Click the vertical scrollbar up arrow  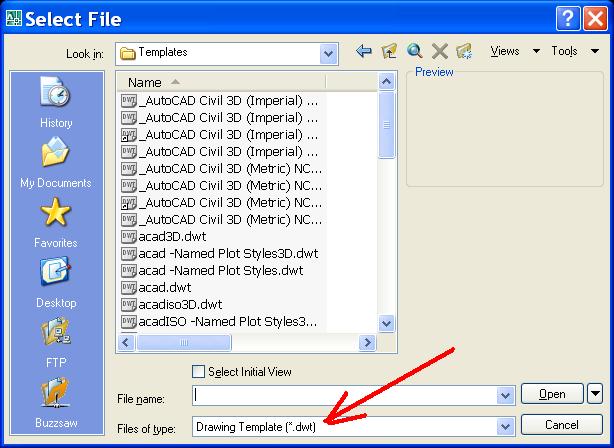pyautogui.click(x=386, y=81)
